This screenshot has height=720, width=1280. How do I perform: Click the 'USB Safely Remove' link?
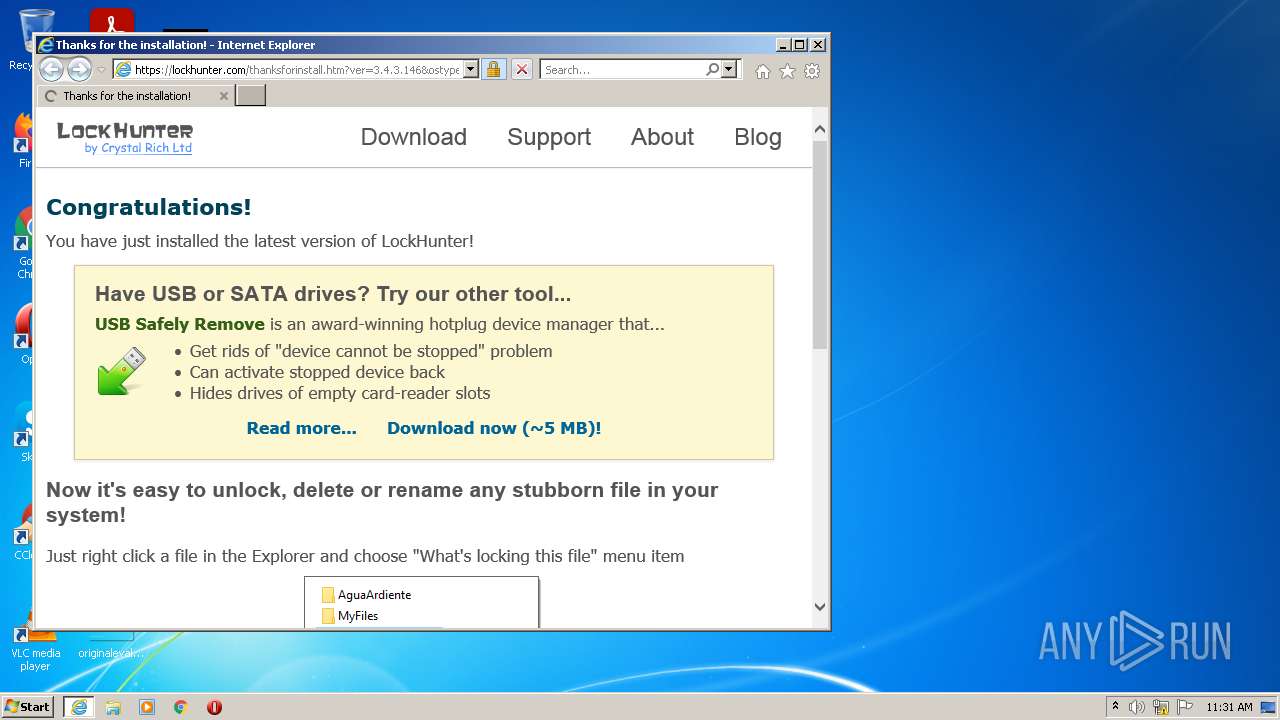click(180, 324)
